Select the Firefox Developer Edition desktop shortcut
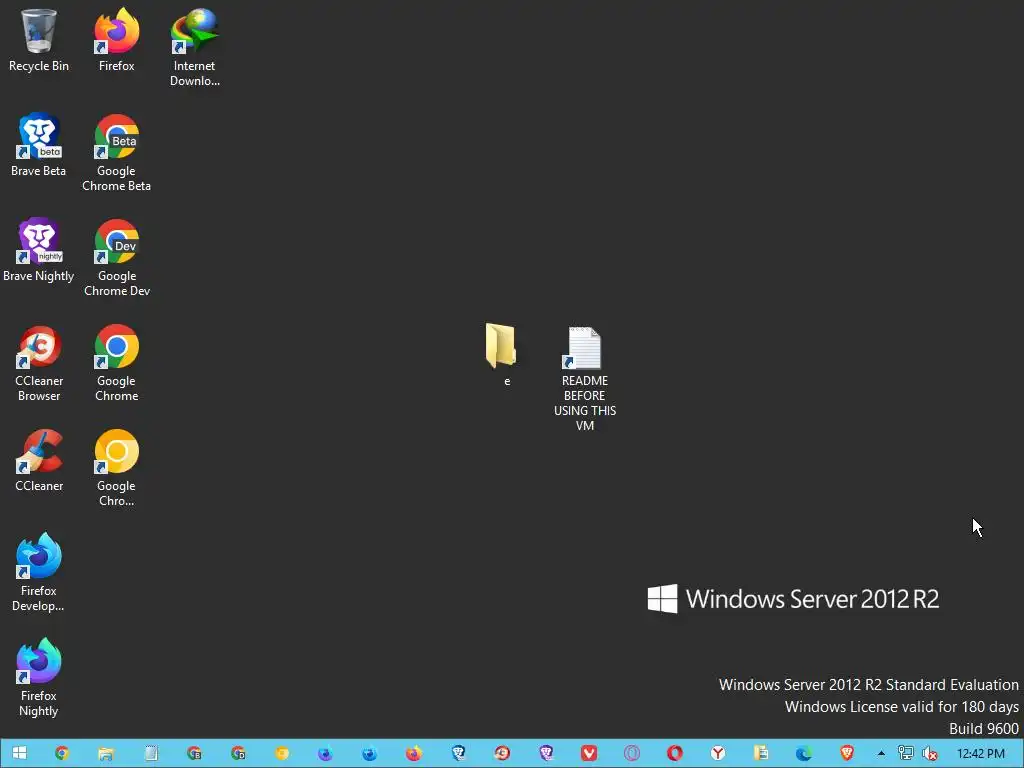The height and width of the screenshot is (768, 1024). (x=39, y=572)
